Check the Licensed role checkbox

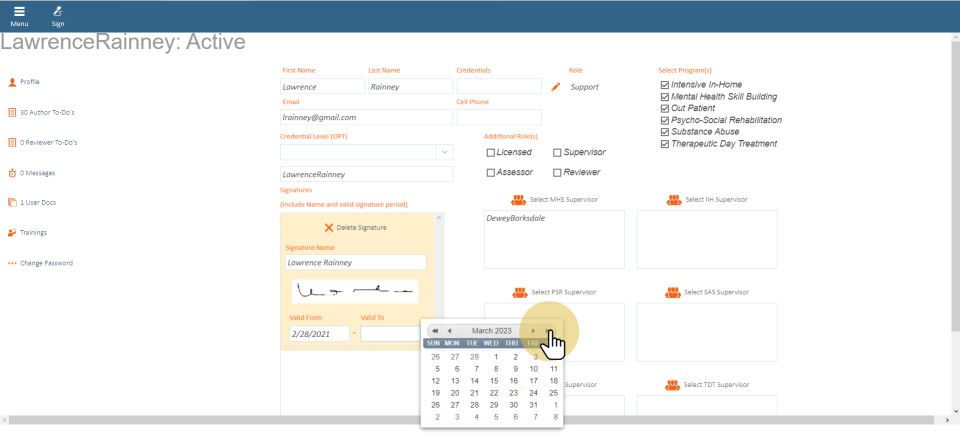pos(491,152)
